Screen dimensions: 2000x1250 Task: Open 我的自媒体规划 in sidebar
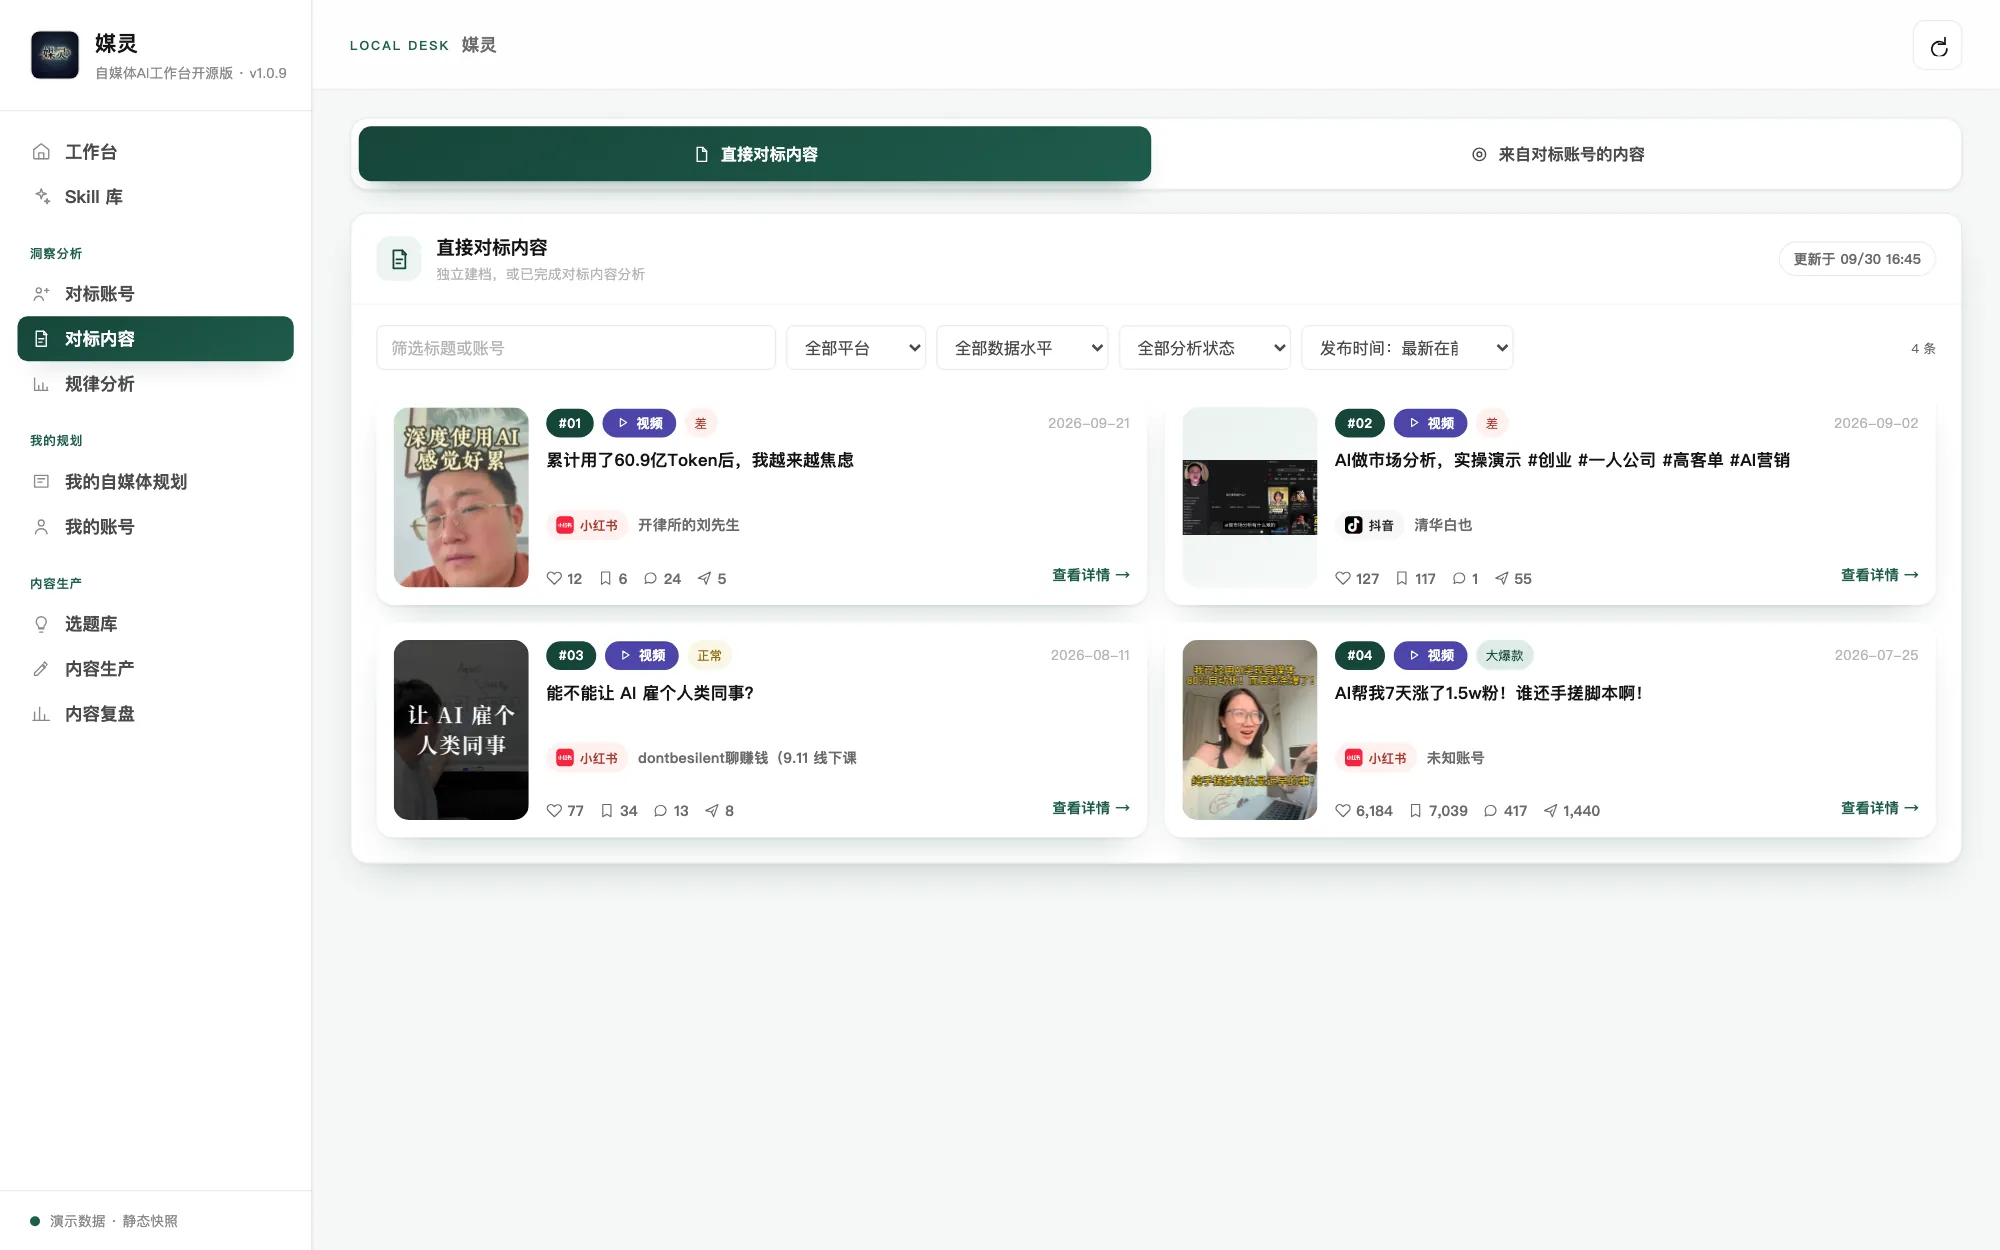tap(155, 482)
